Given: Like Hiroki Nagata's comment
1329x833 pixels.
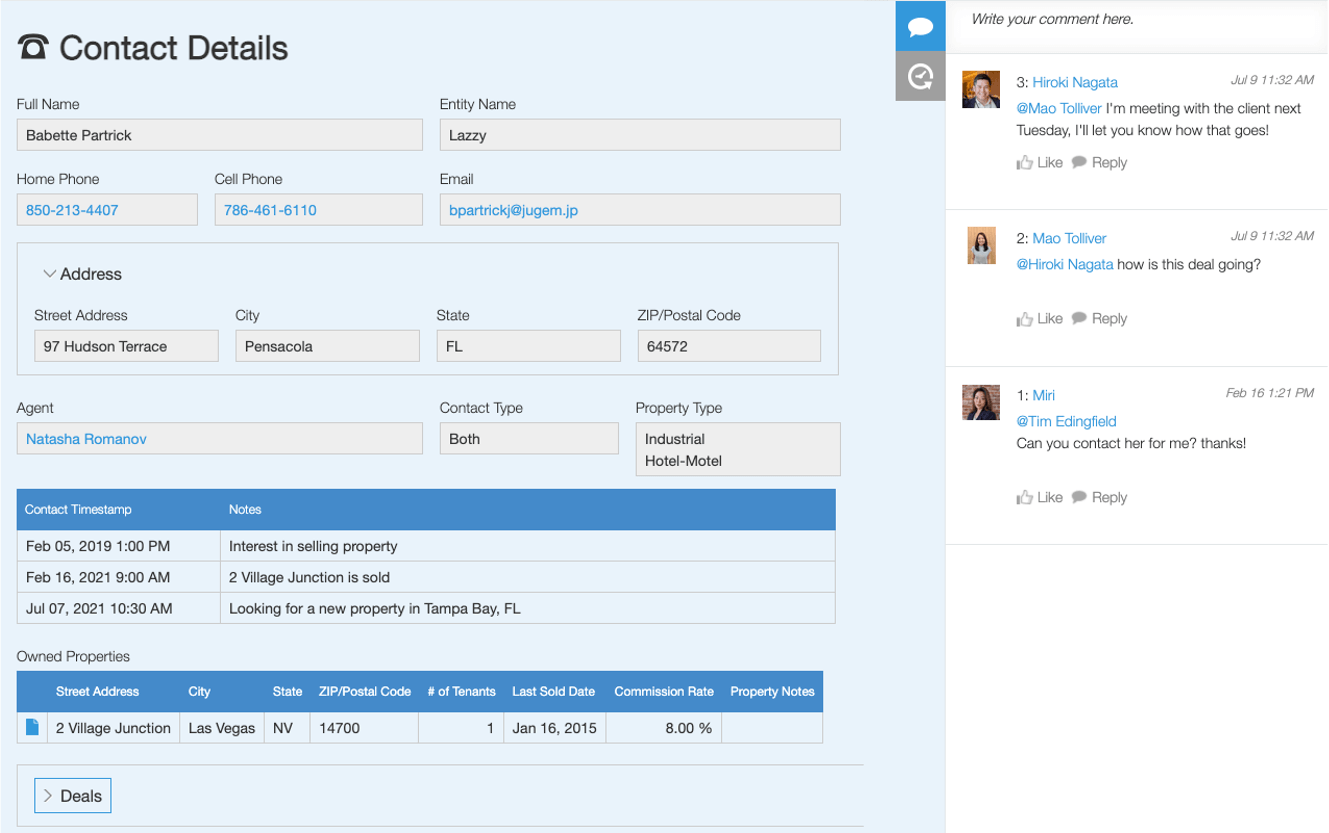Looking at the screenshot, I should (1040, 162).
